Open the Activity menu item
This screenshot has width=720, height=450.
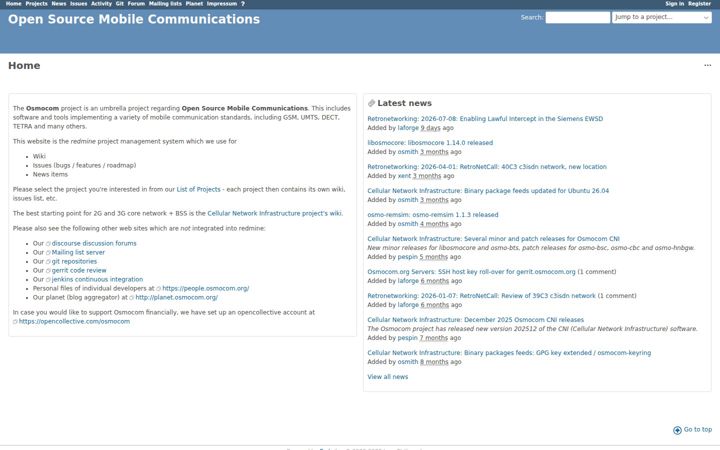pyautogui.click(x=101, y=4)
